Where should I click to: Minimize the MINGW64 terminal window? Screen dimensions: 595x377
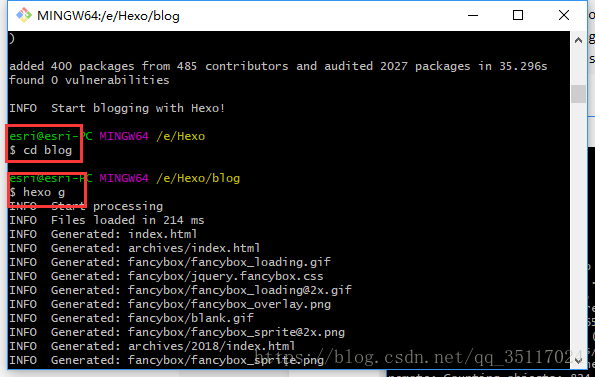473,16
